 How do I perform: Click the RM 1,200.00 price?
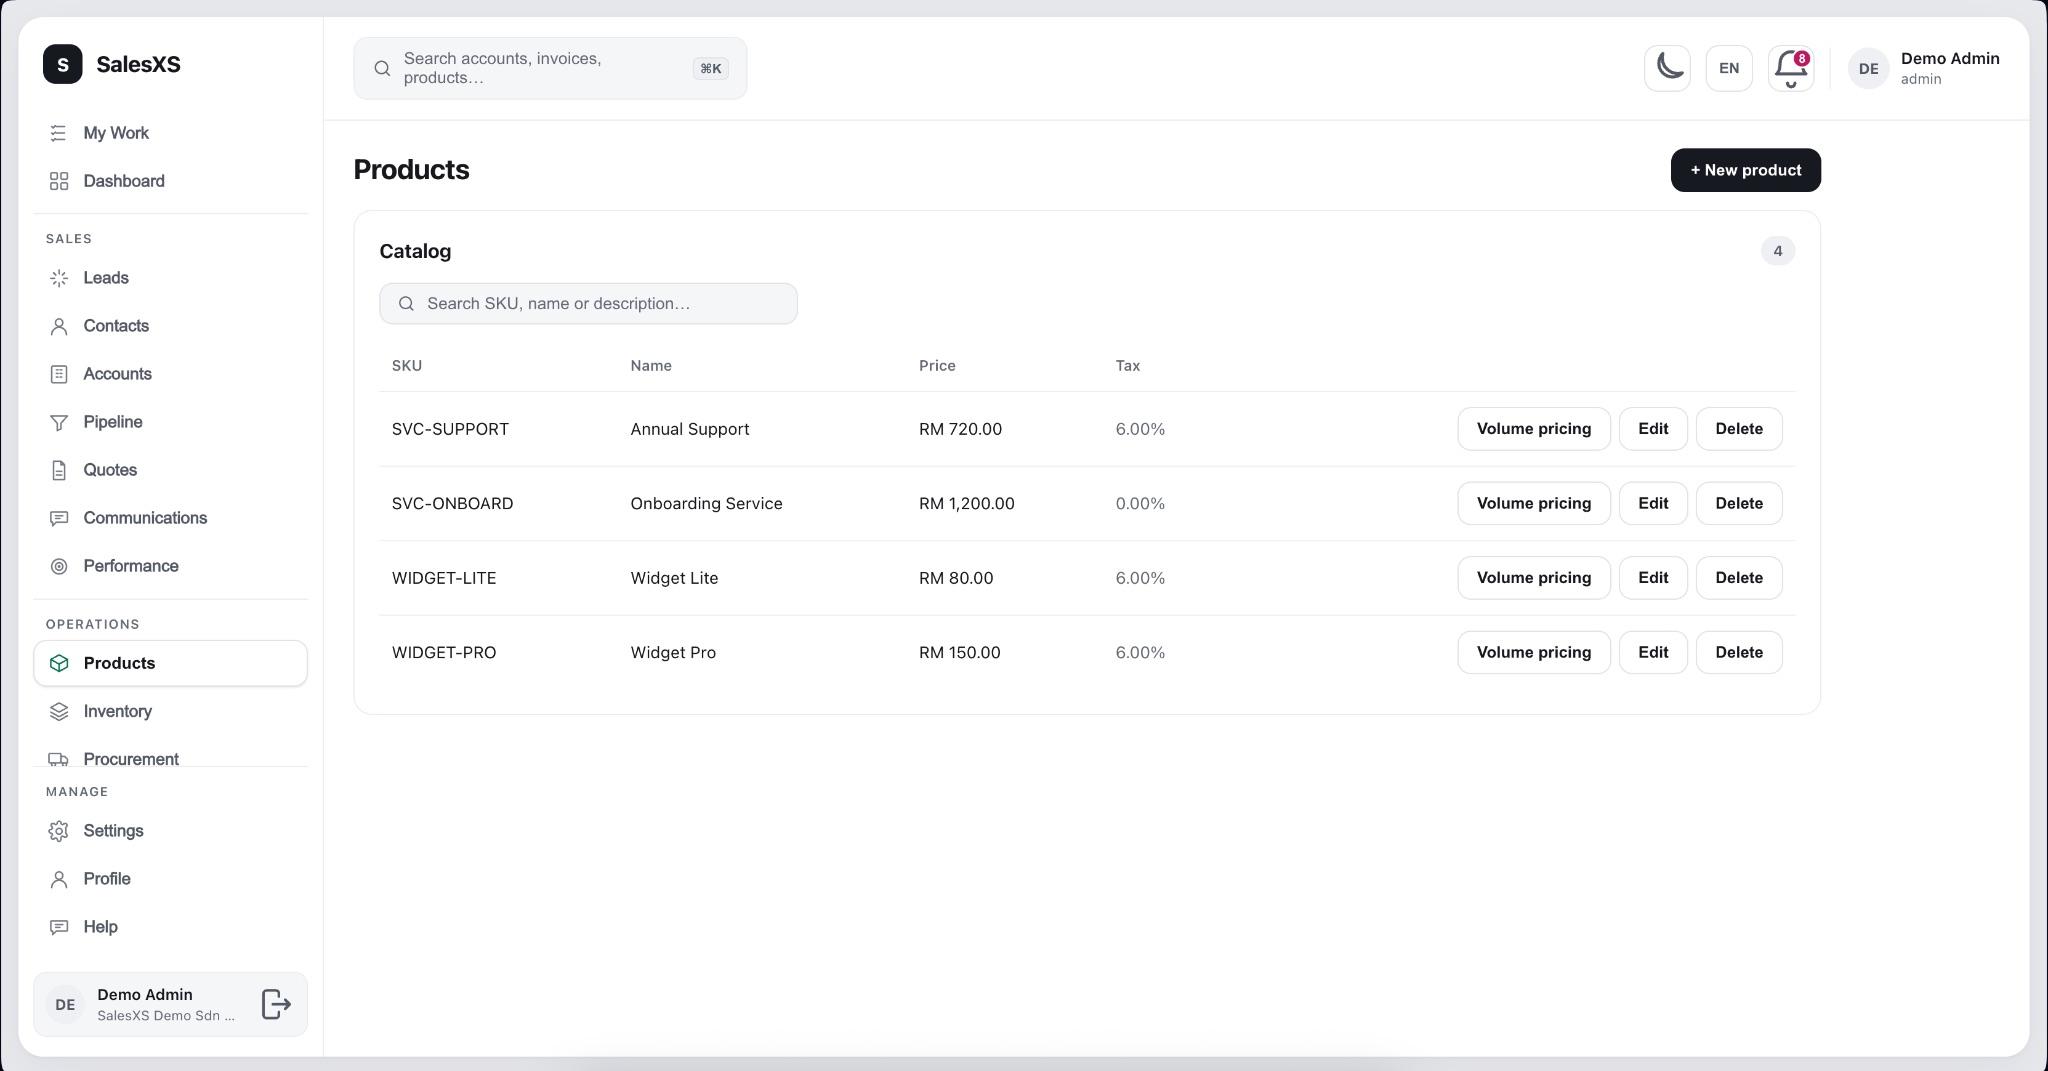(x=966, y=503)
